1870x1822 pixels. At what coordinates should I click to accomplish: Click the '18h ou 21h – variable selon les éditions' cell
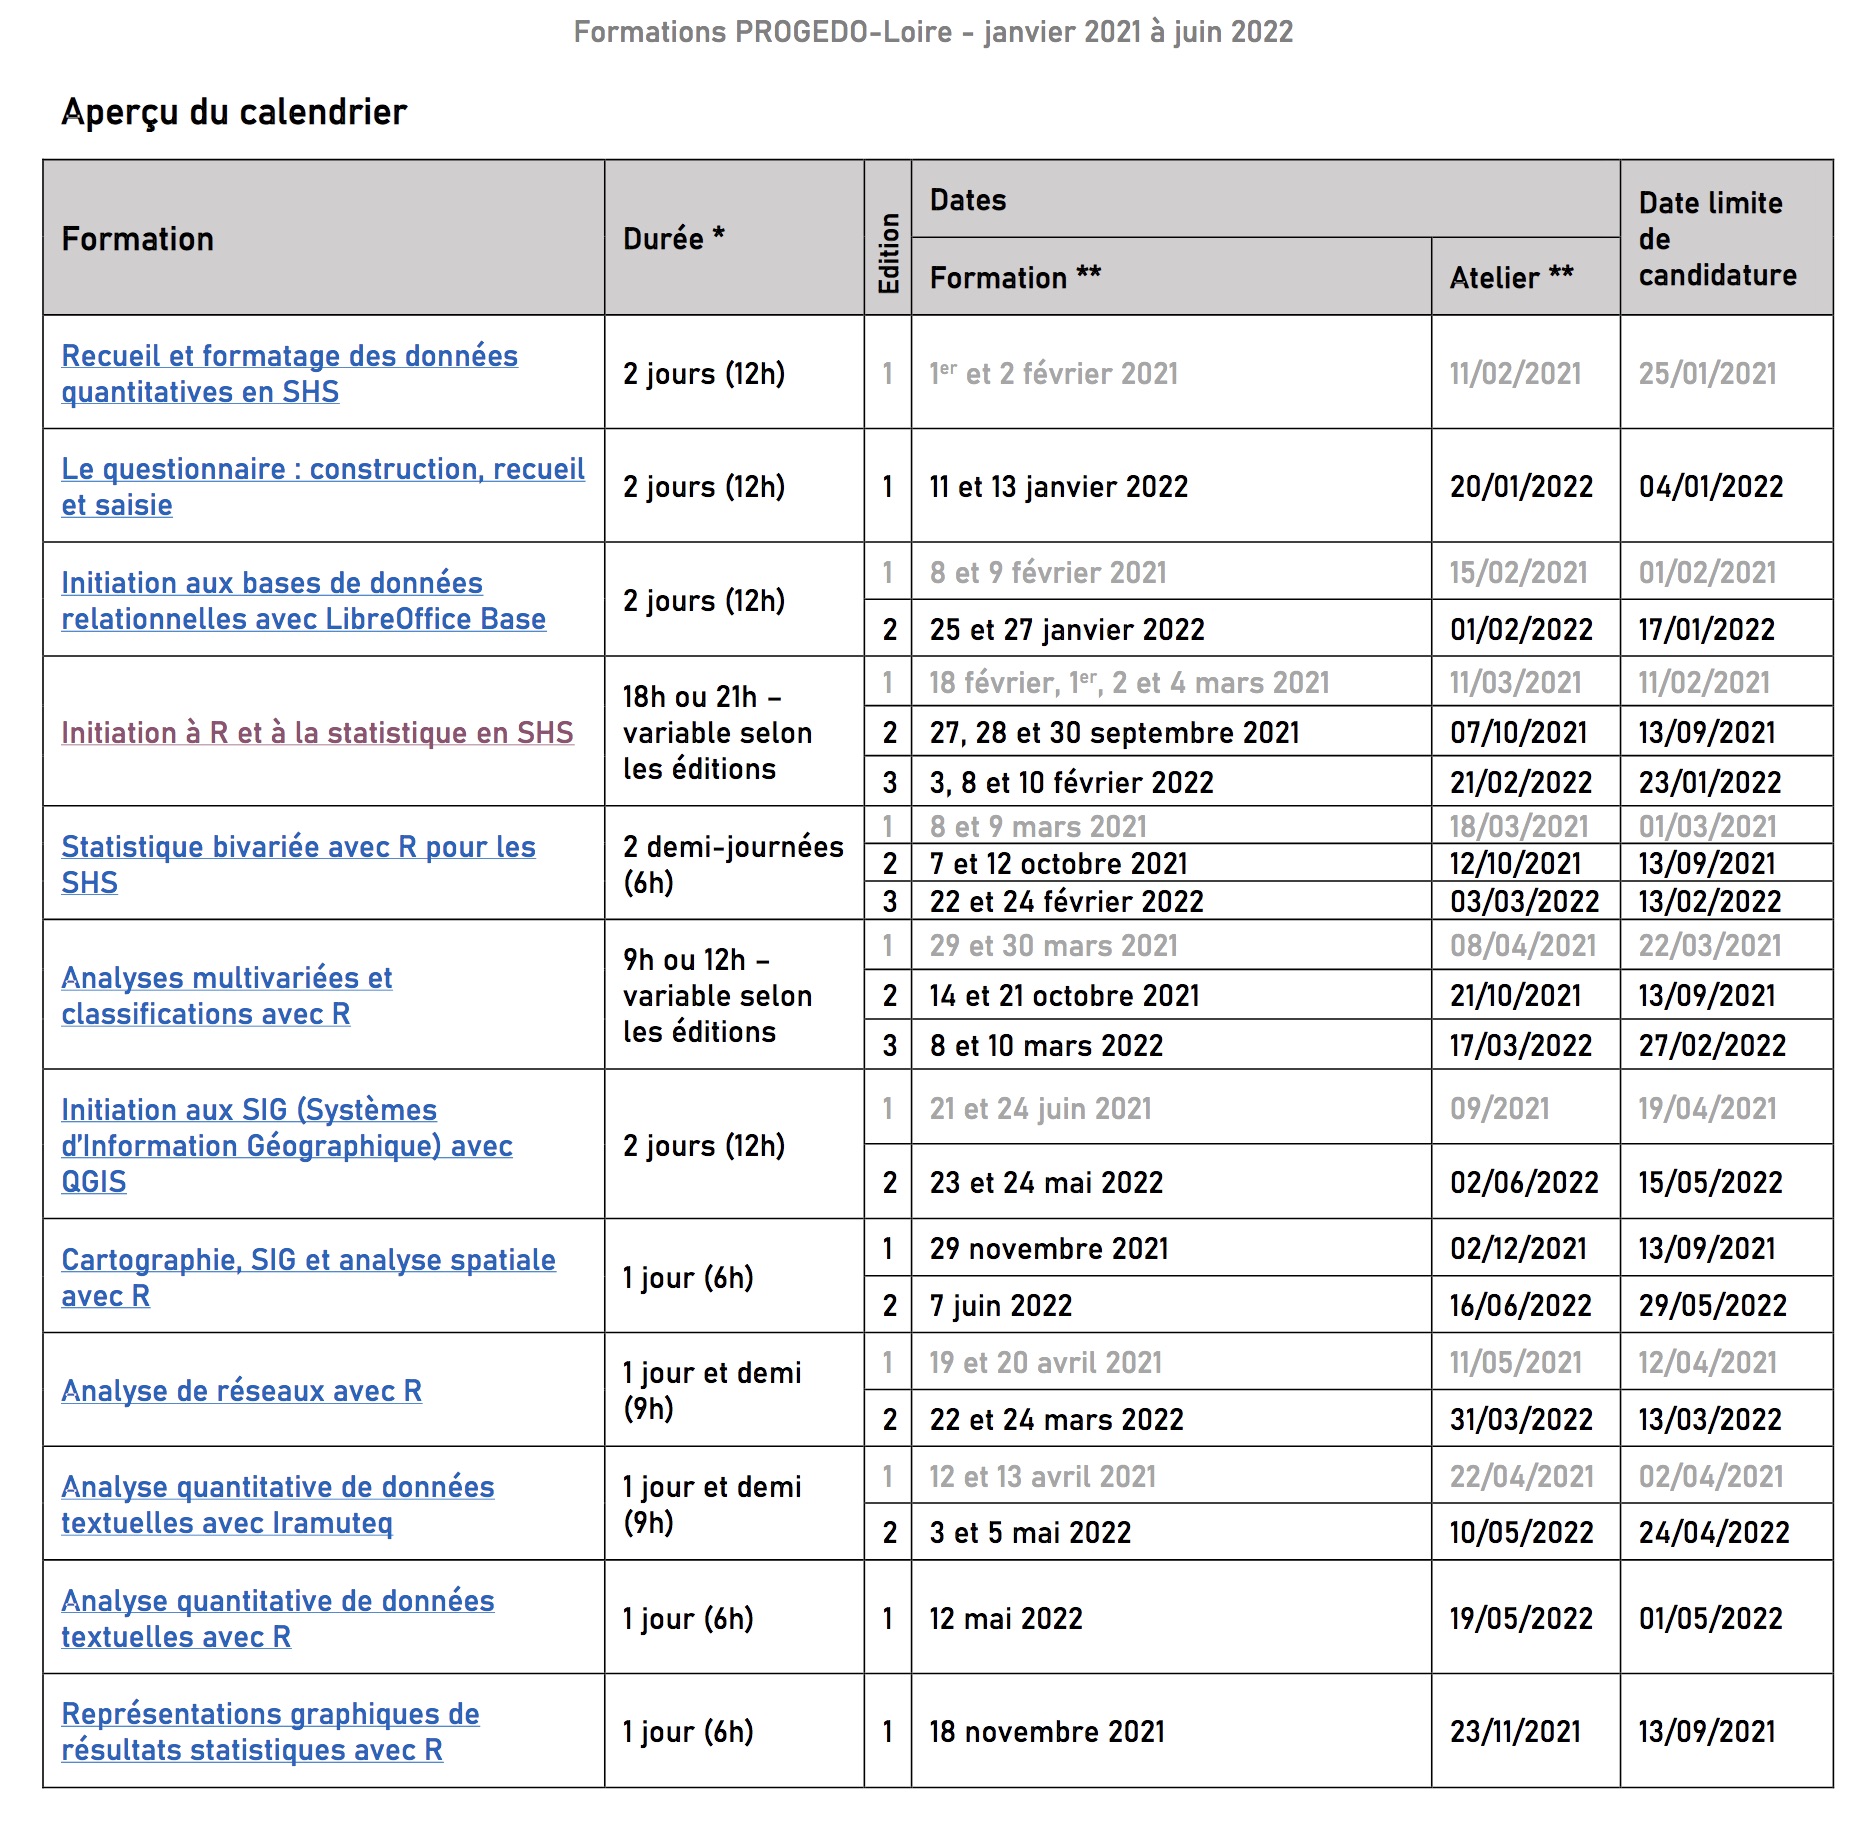(734, 732)
